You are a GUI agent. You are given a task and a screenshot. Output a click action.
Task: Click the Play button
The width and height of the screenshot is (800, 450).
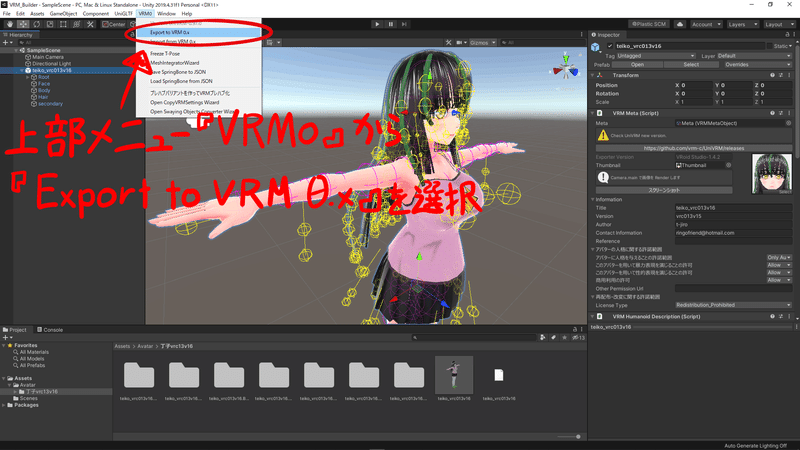pos(377,24)
